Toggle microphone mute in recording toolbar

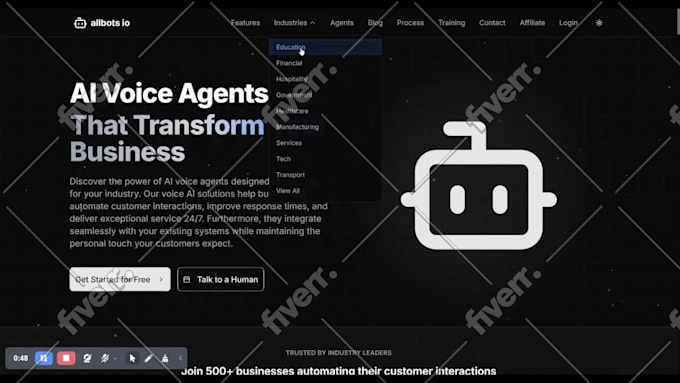(x=105, y=358)
